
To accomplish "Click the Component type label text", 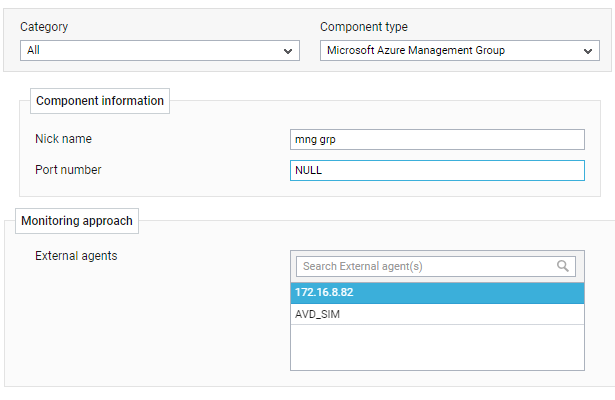I will tap(364, 27).
